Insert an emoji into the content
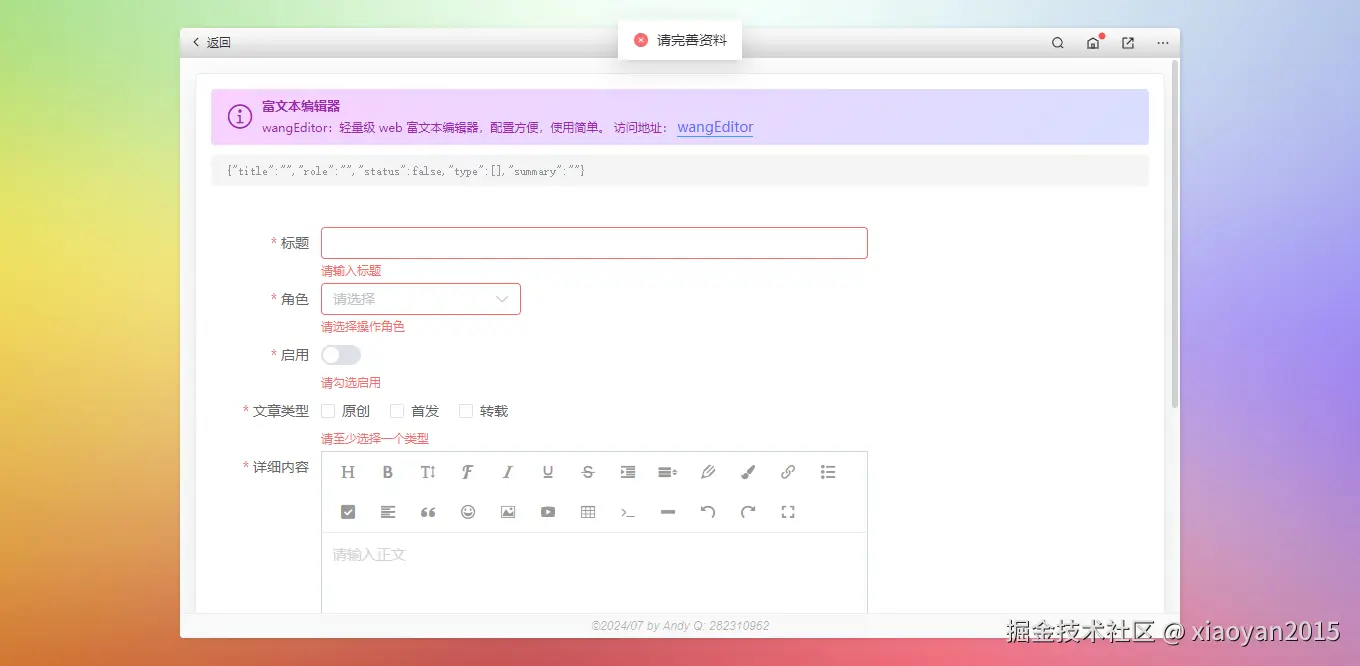Screen dimensions: 1360x666 [467, 511]
